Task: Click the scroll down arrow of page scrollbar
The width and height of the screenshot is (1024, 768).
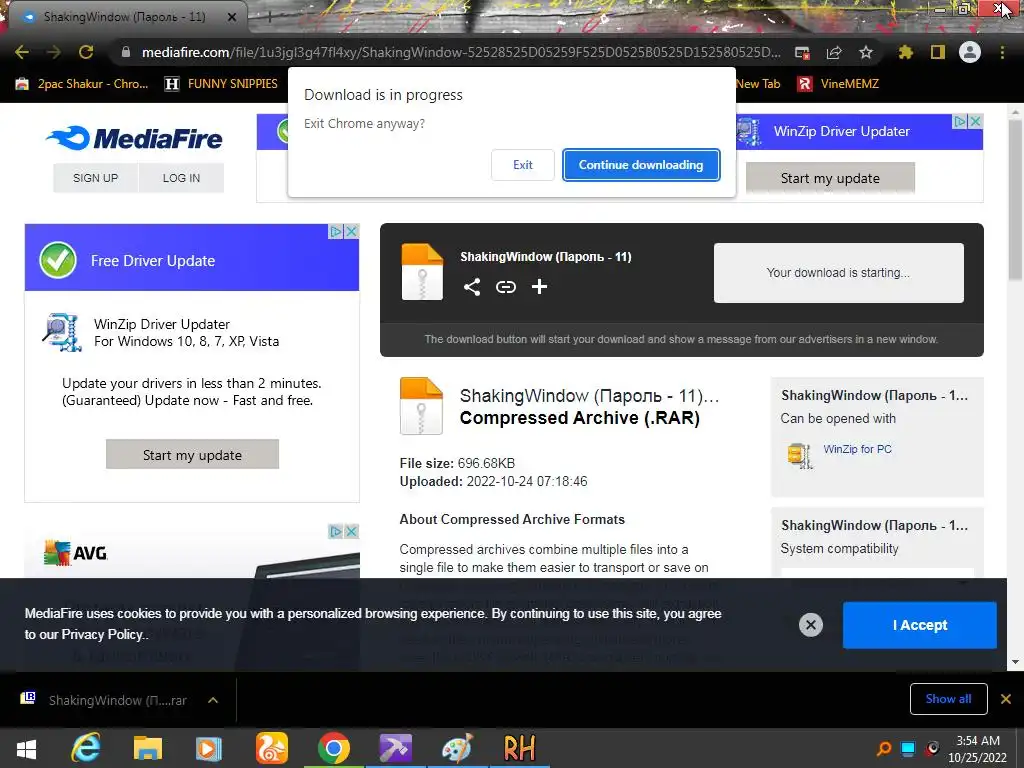Action: coord(1016,662)
